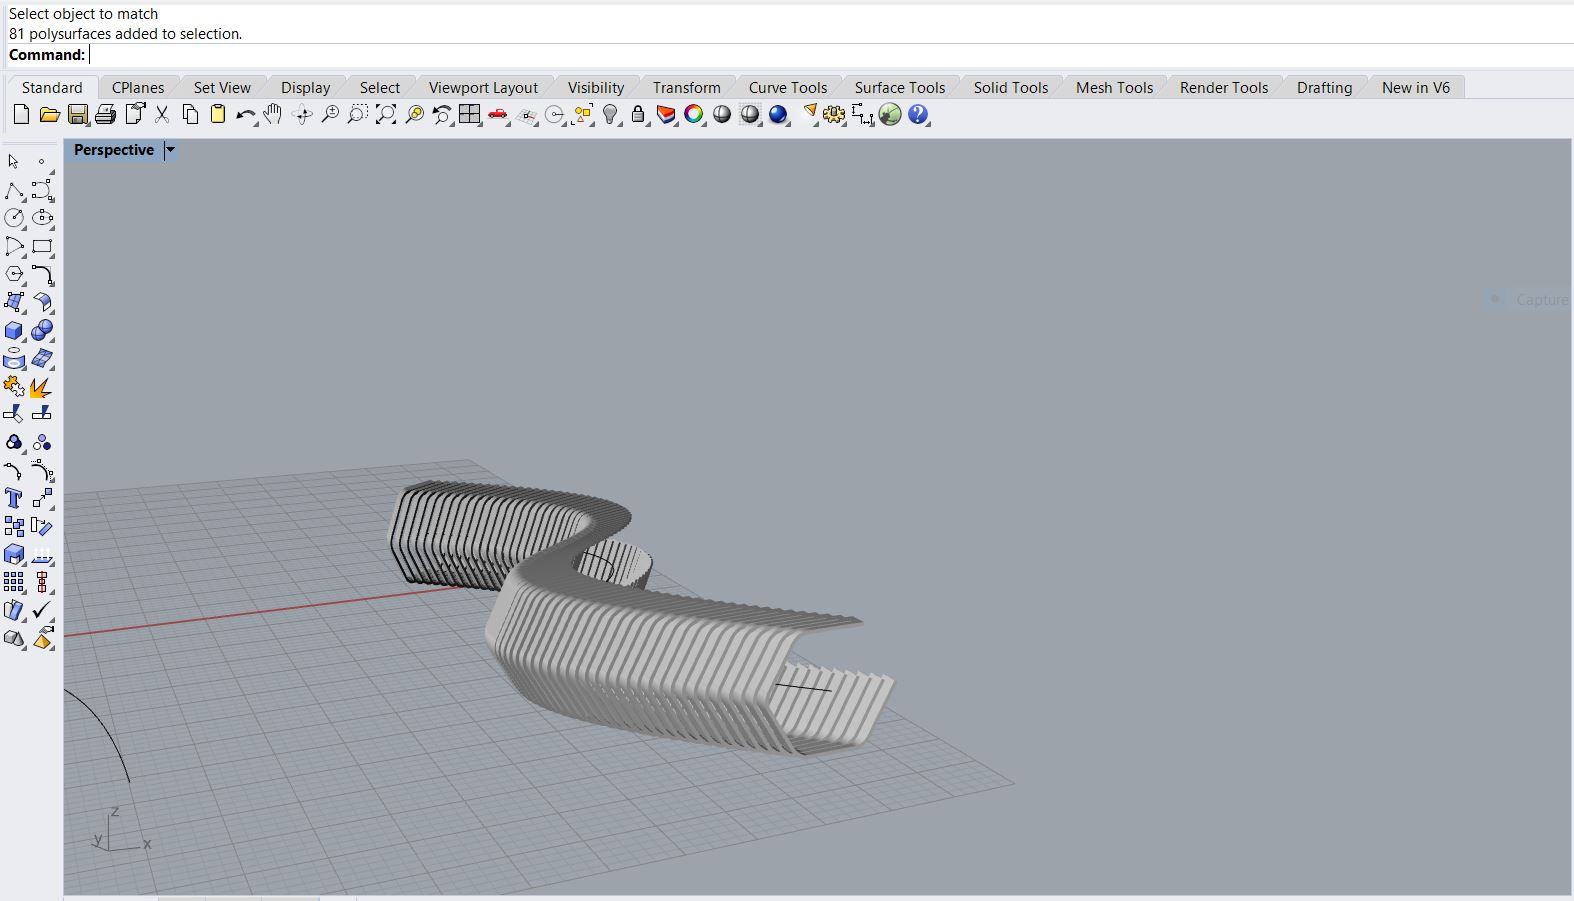Select the Control Point Curve tool
The height and width of the screenshot is (901, 1574).
(42, 190)
